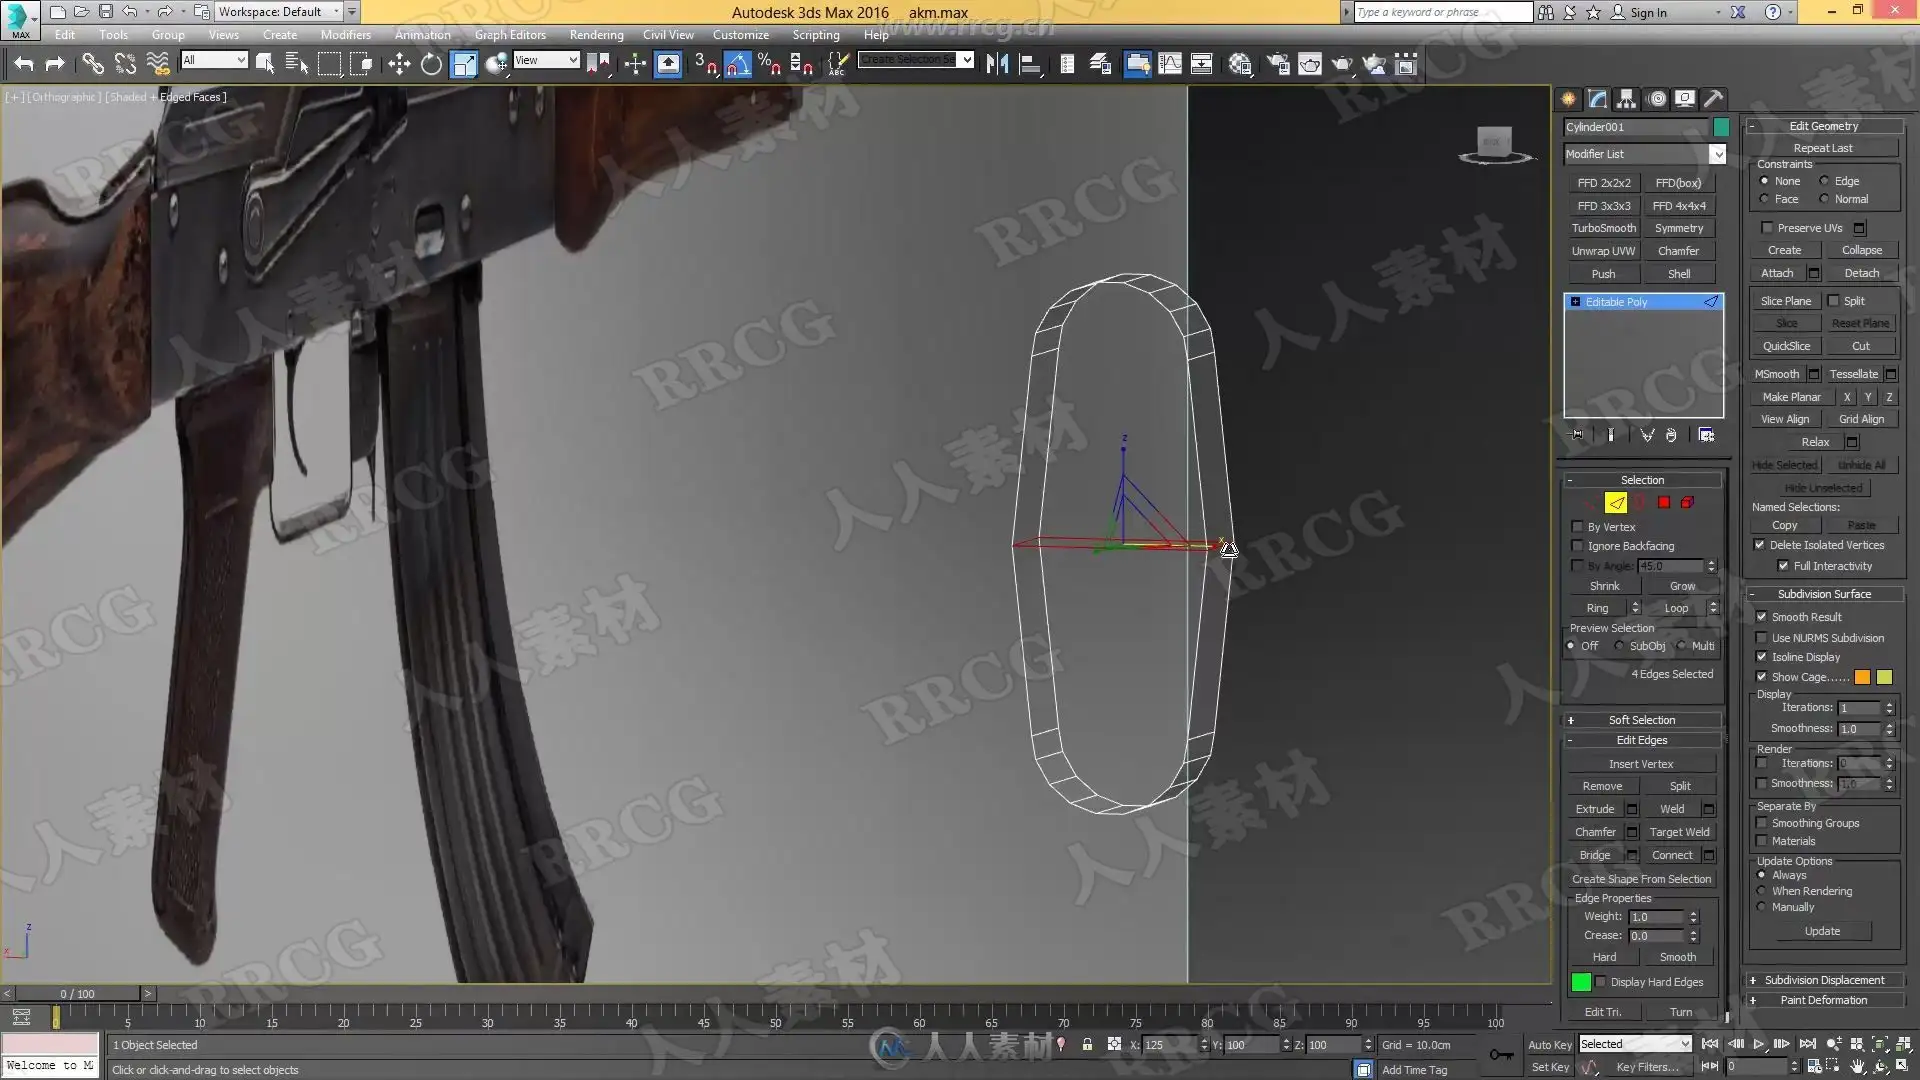Screen dimensions: 1920x1080
Task: Expand the Soft Selection rollout
Action: pos(1641,720)
